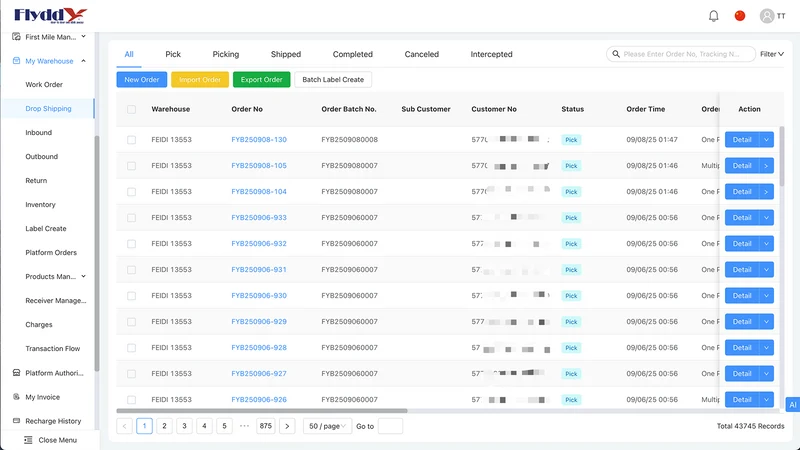Check the row for FYB250908-104
The width and height of the screenshot is (800, 450).
[132, 192]
